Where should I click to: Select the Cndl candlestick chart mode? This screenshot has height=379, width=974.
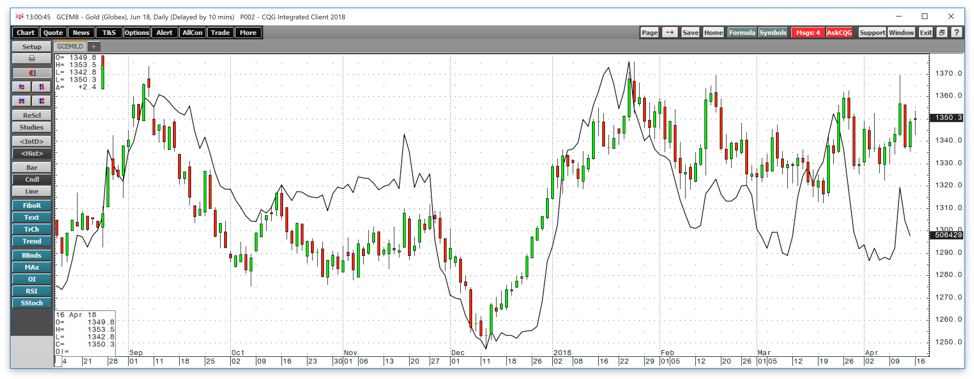[32, 180]
